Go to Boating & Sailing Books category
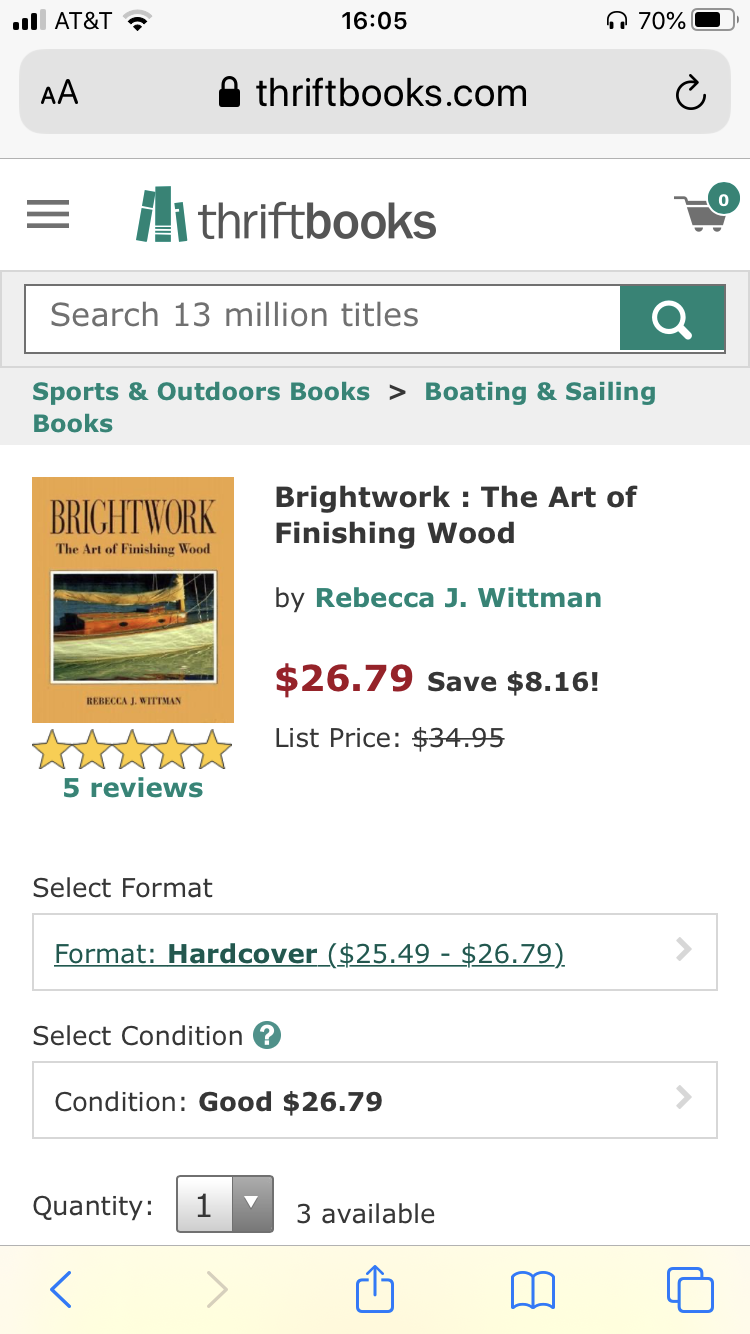This screenshot has height=1334, width=750. [344, 407]
